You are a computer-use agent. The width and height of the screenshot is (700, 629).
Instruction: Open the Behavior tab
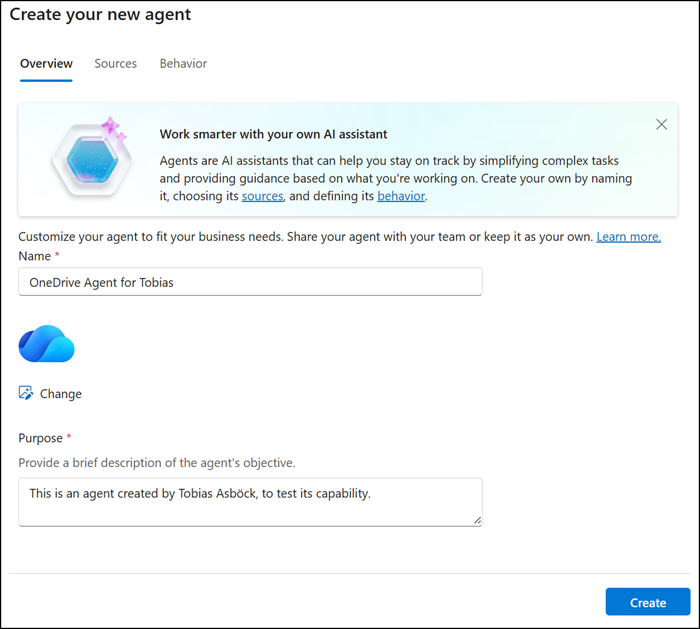tap(183, 63)
